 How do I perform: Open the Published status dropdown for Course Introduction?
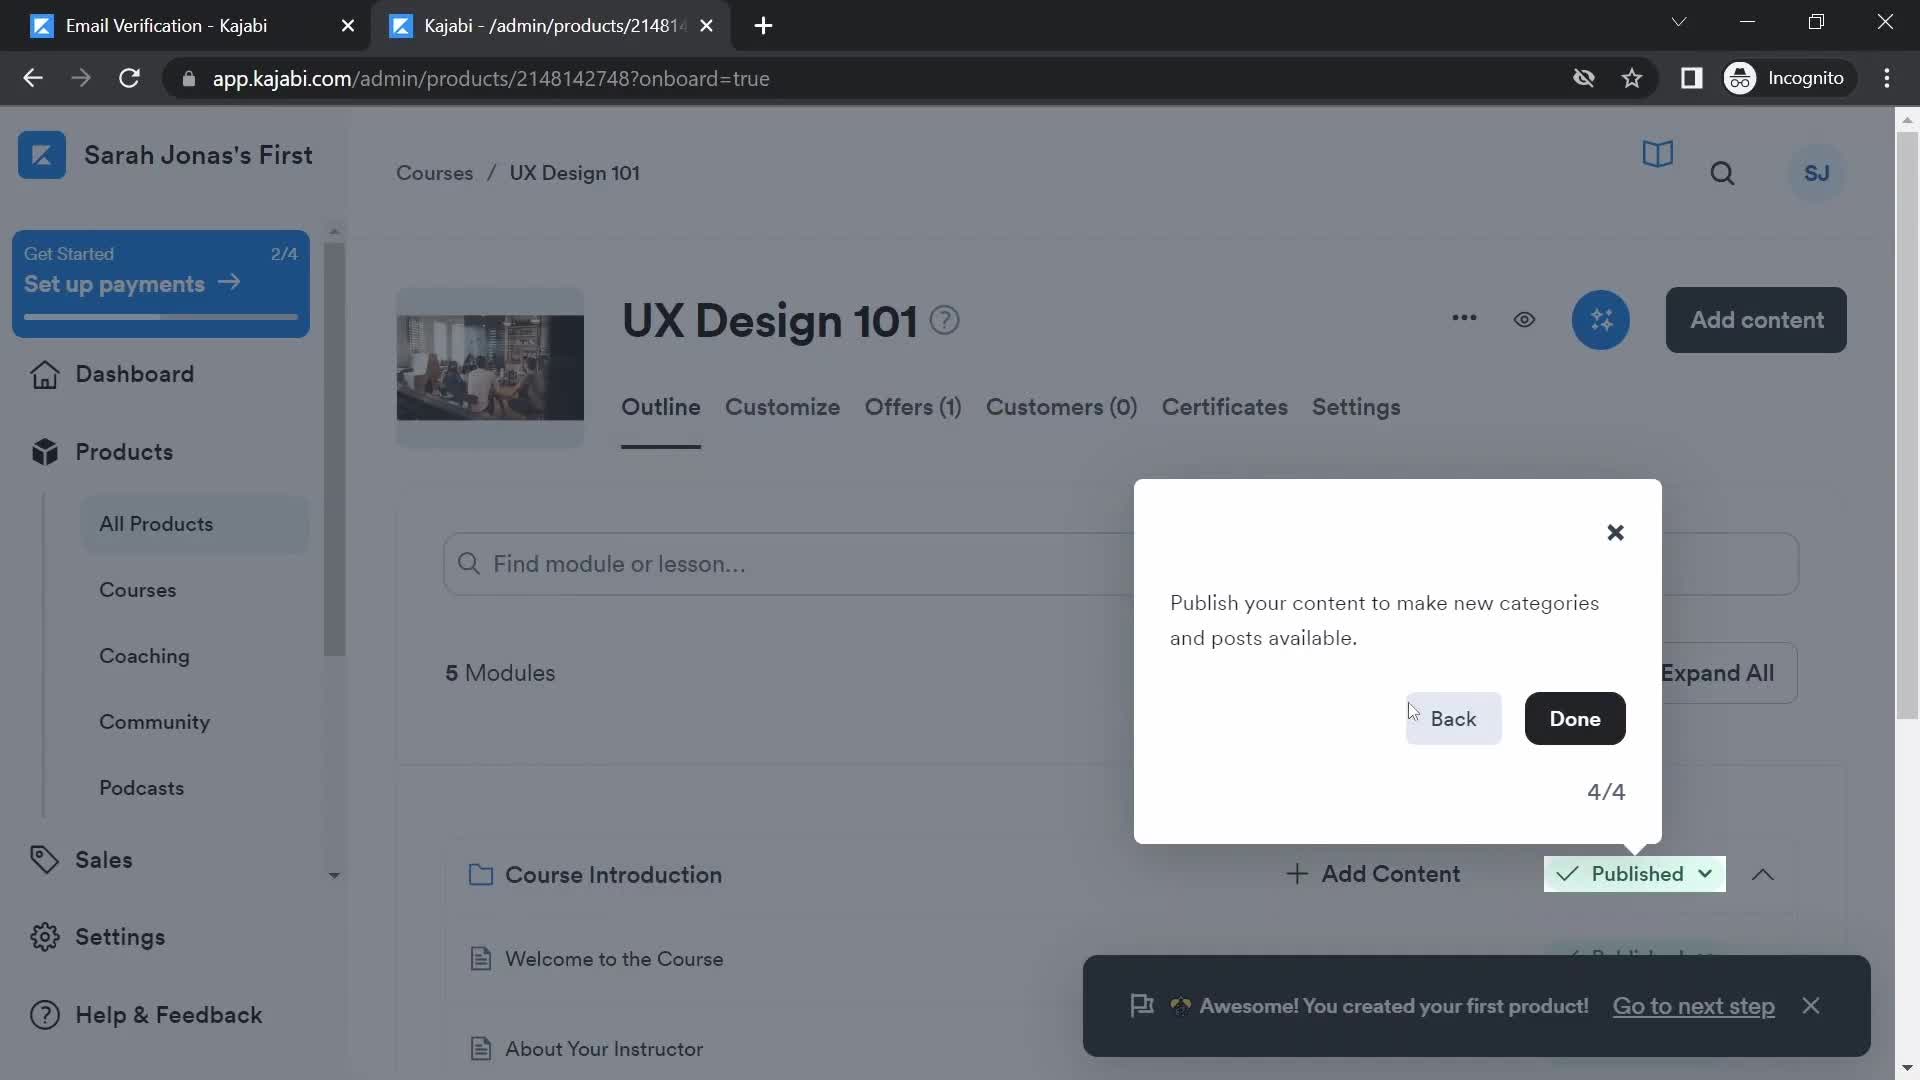(1634, 874)
